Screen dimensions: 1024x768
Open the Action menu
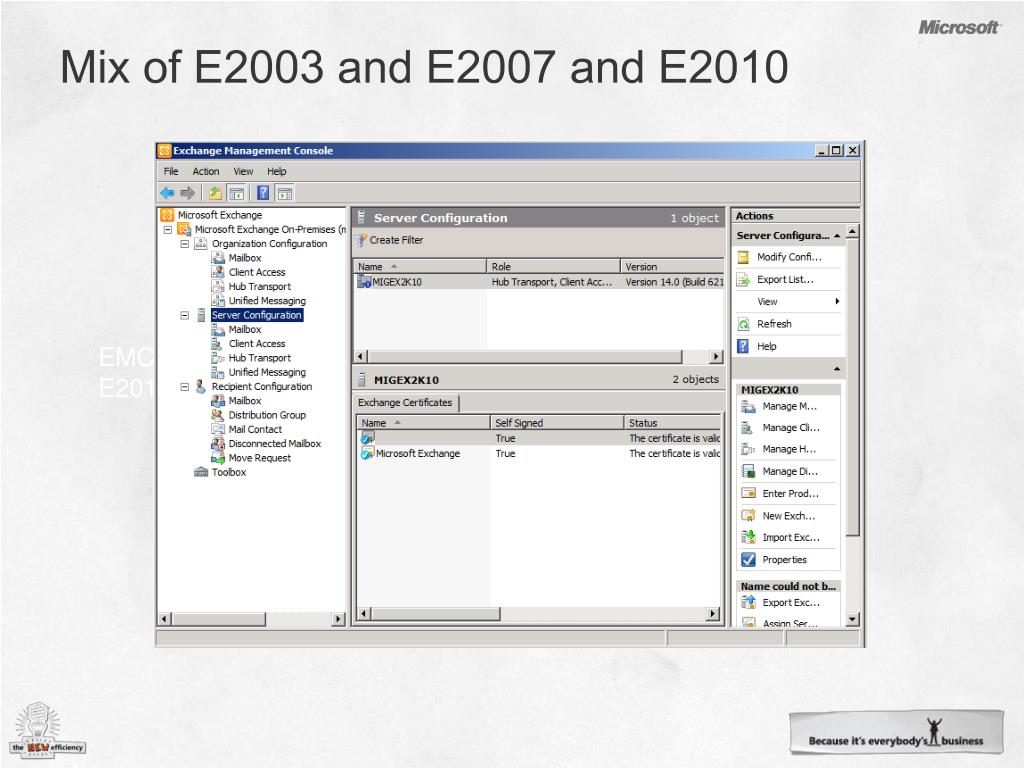coord(206,171)
